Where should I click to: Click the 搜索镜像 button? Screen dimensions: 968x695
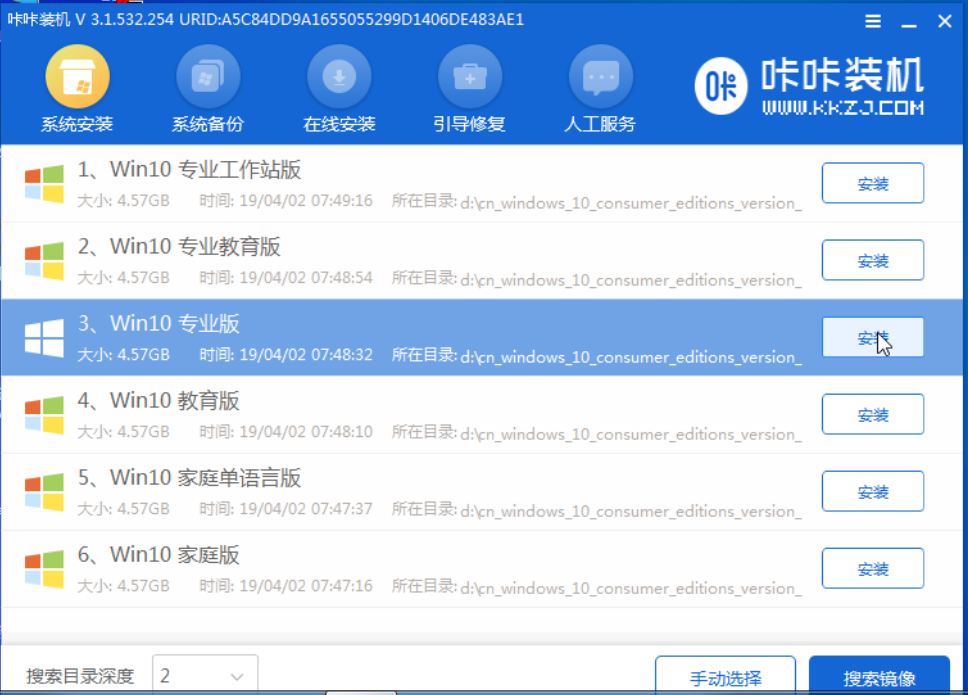[x=879, y=677]
